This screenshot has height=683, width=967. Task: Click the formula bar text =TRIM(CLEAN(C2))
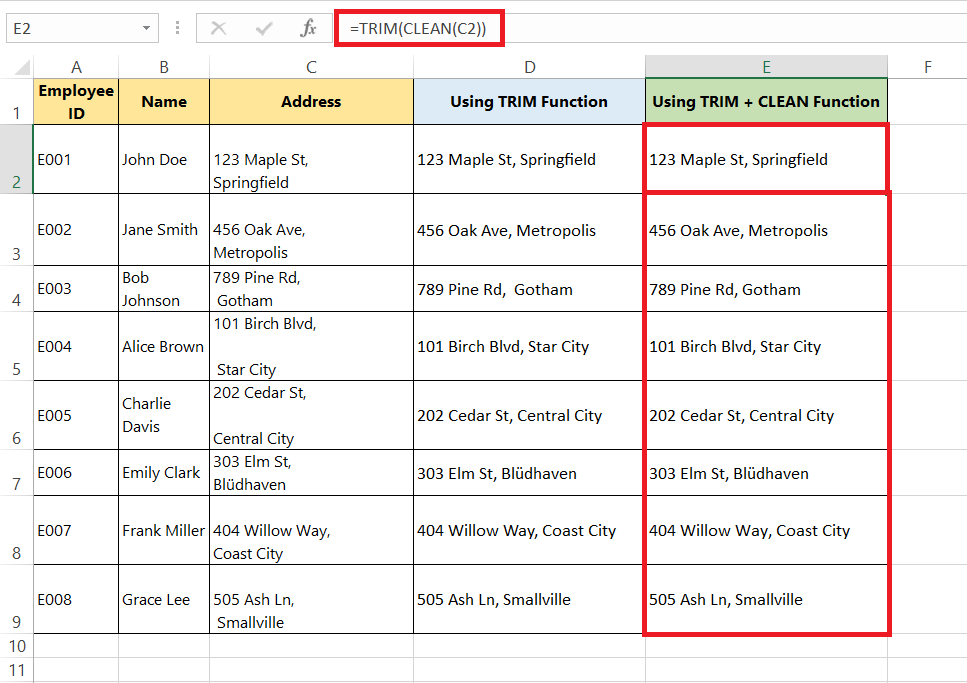coord(418,28)
